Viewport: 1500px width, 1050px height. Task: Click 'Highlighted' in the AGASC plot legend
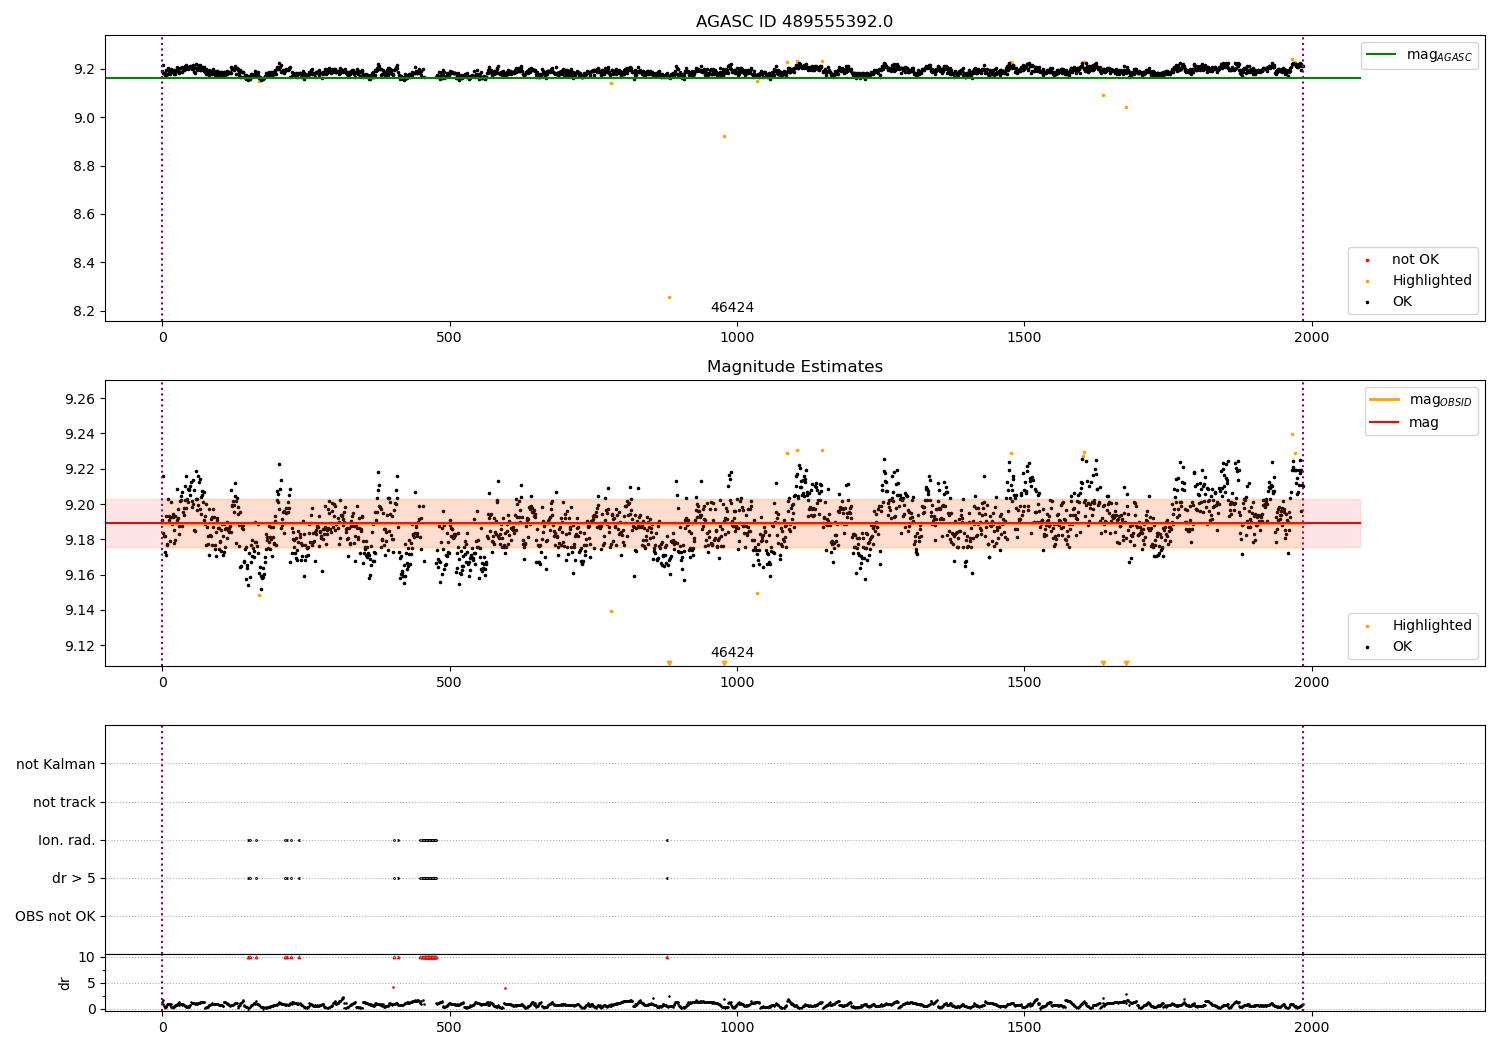(x=1432, y=281)
